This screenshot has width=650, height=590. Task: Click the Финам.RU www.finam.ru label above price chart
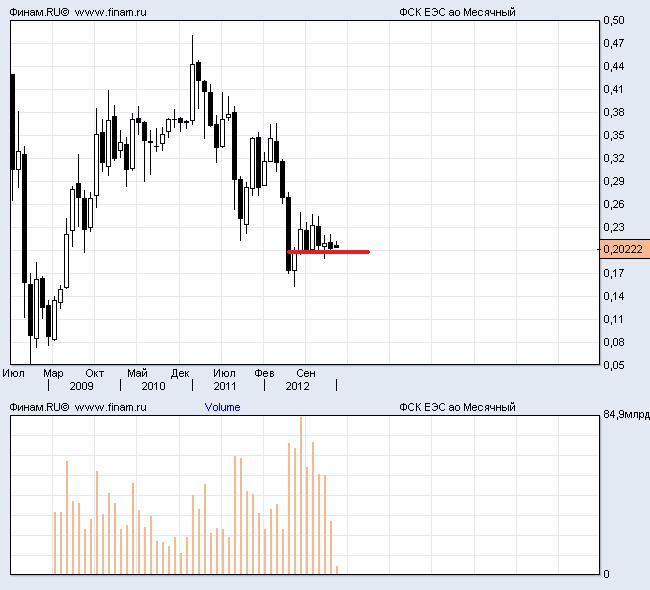(x=78, y=12)
